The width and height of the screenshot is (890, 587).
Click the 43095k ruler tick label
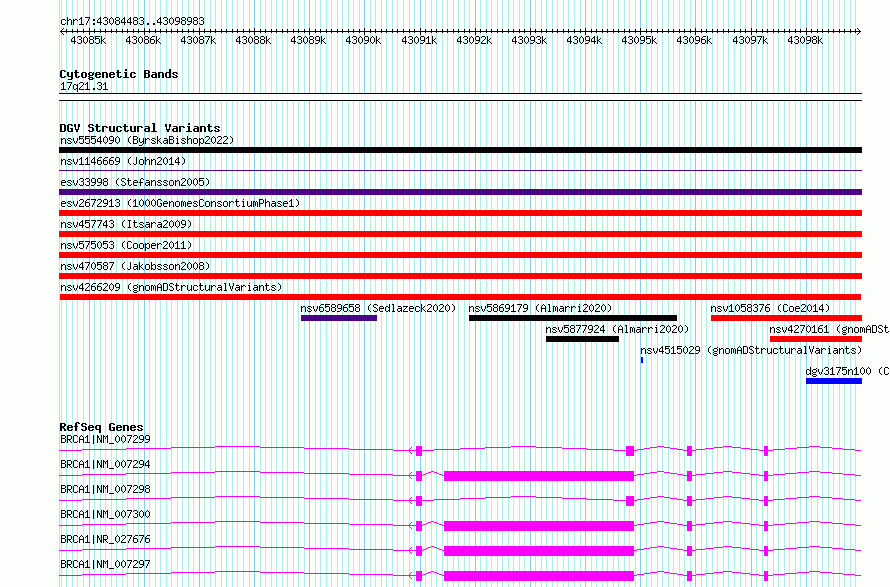click(639, 40)
